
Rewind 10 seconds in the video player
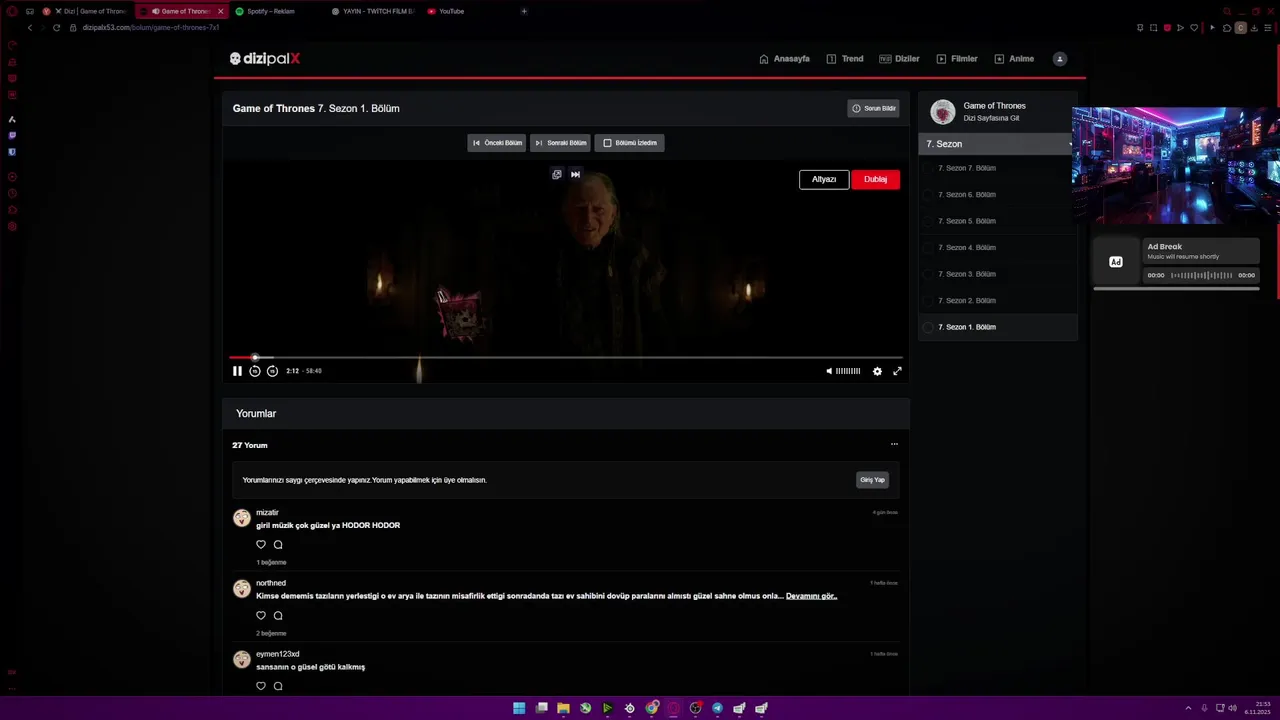click(255, 371)
